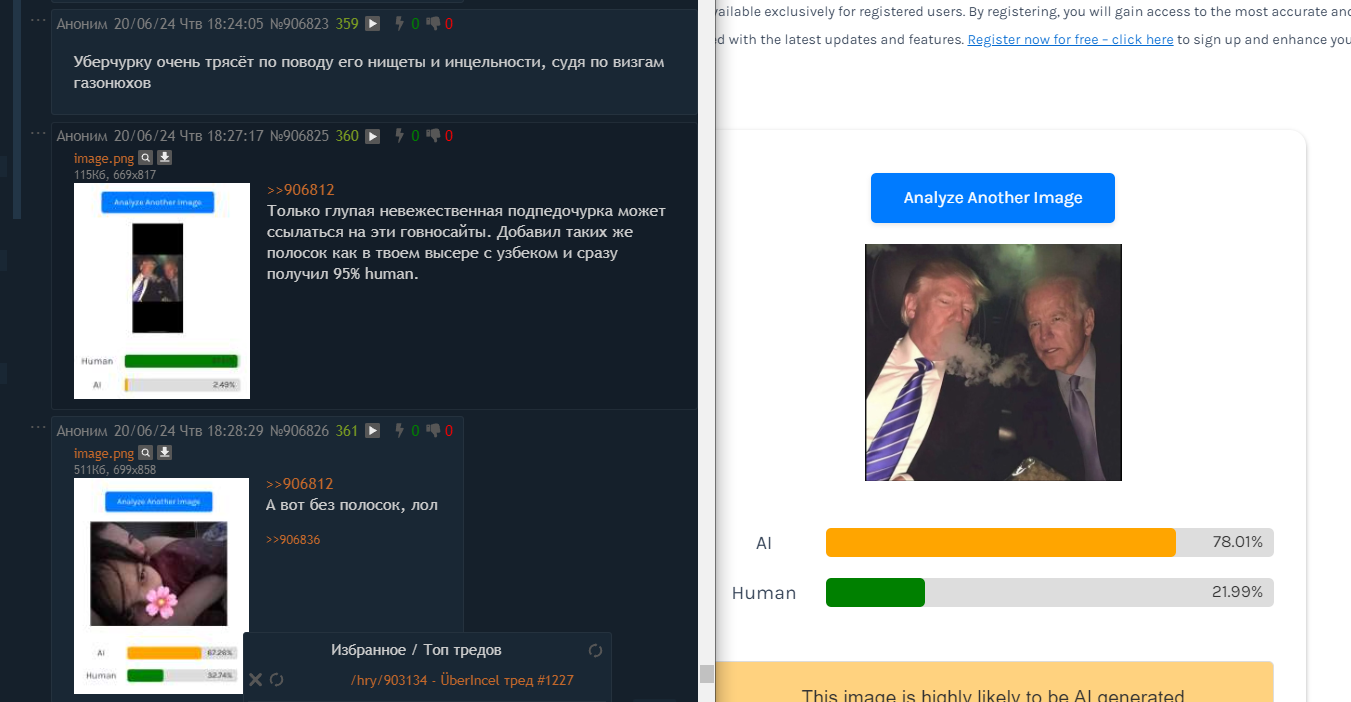Click the Избранное / Топ тредов panel header
Viewport: 1351px width, 702px height.
(x=416, y=650)
